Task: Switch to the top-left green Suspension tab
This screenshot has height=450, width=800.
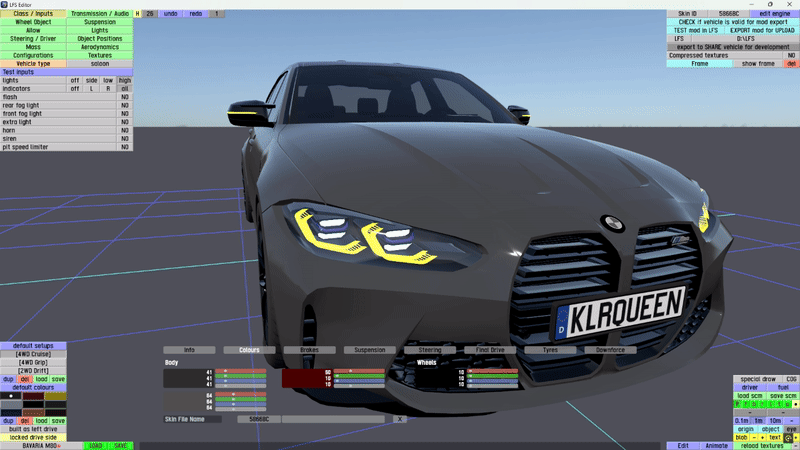Action: click(x=100, y=22)
